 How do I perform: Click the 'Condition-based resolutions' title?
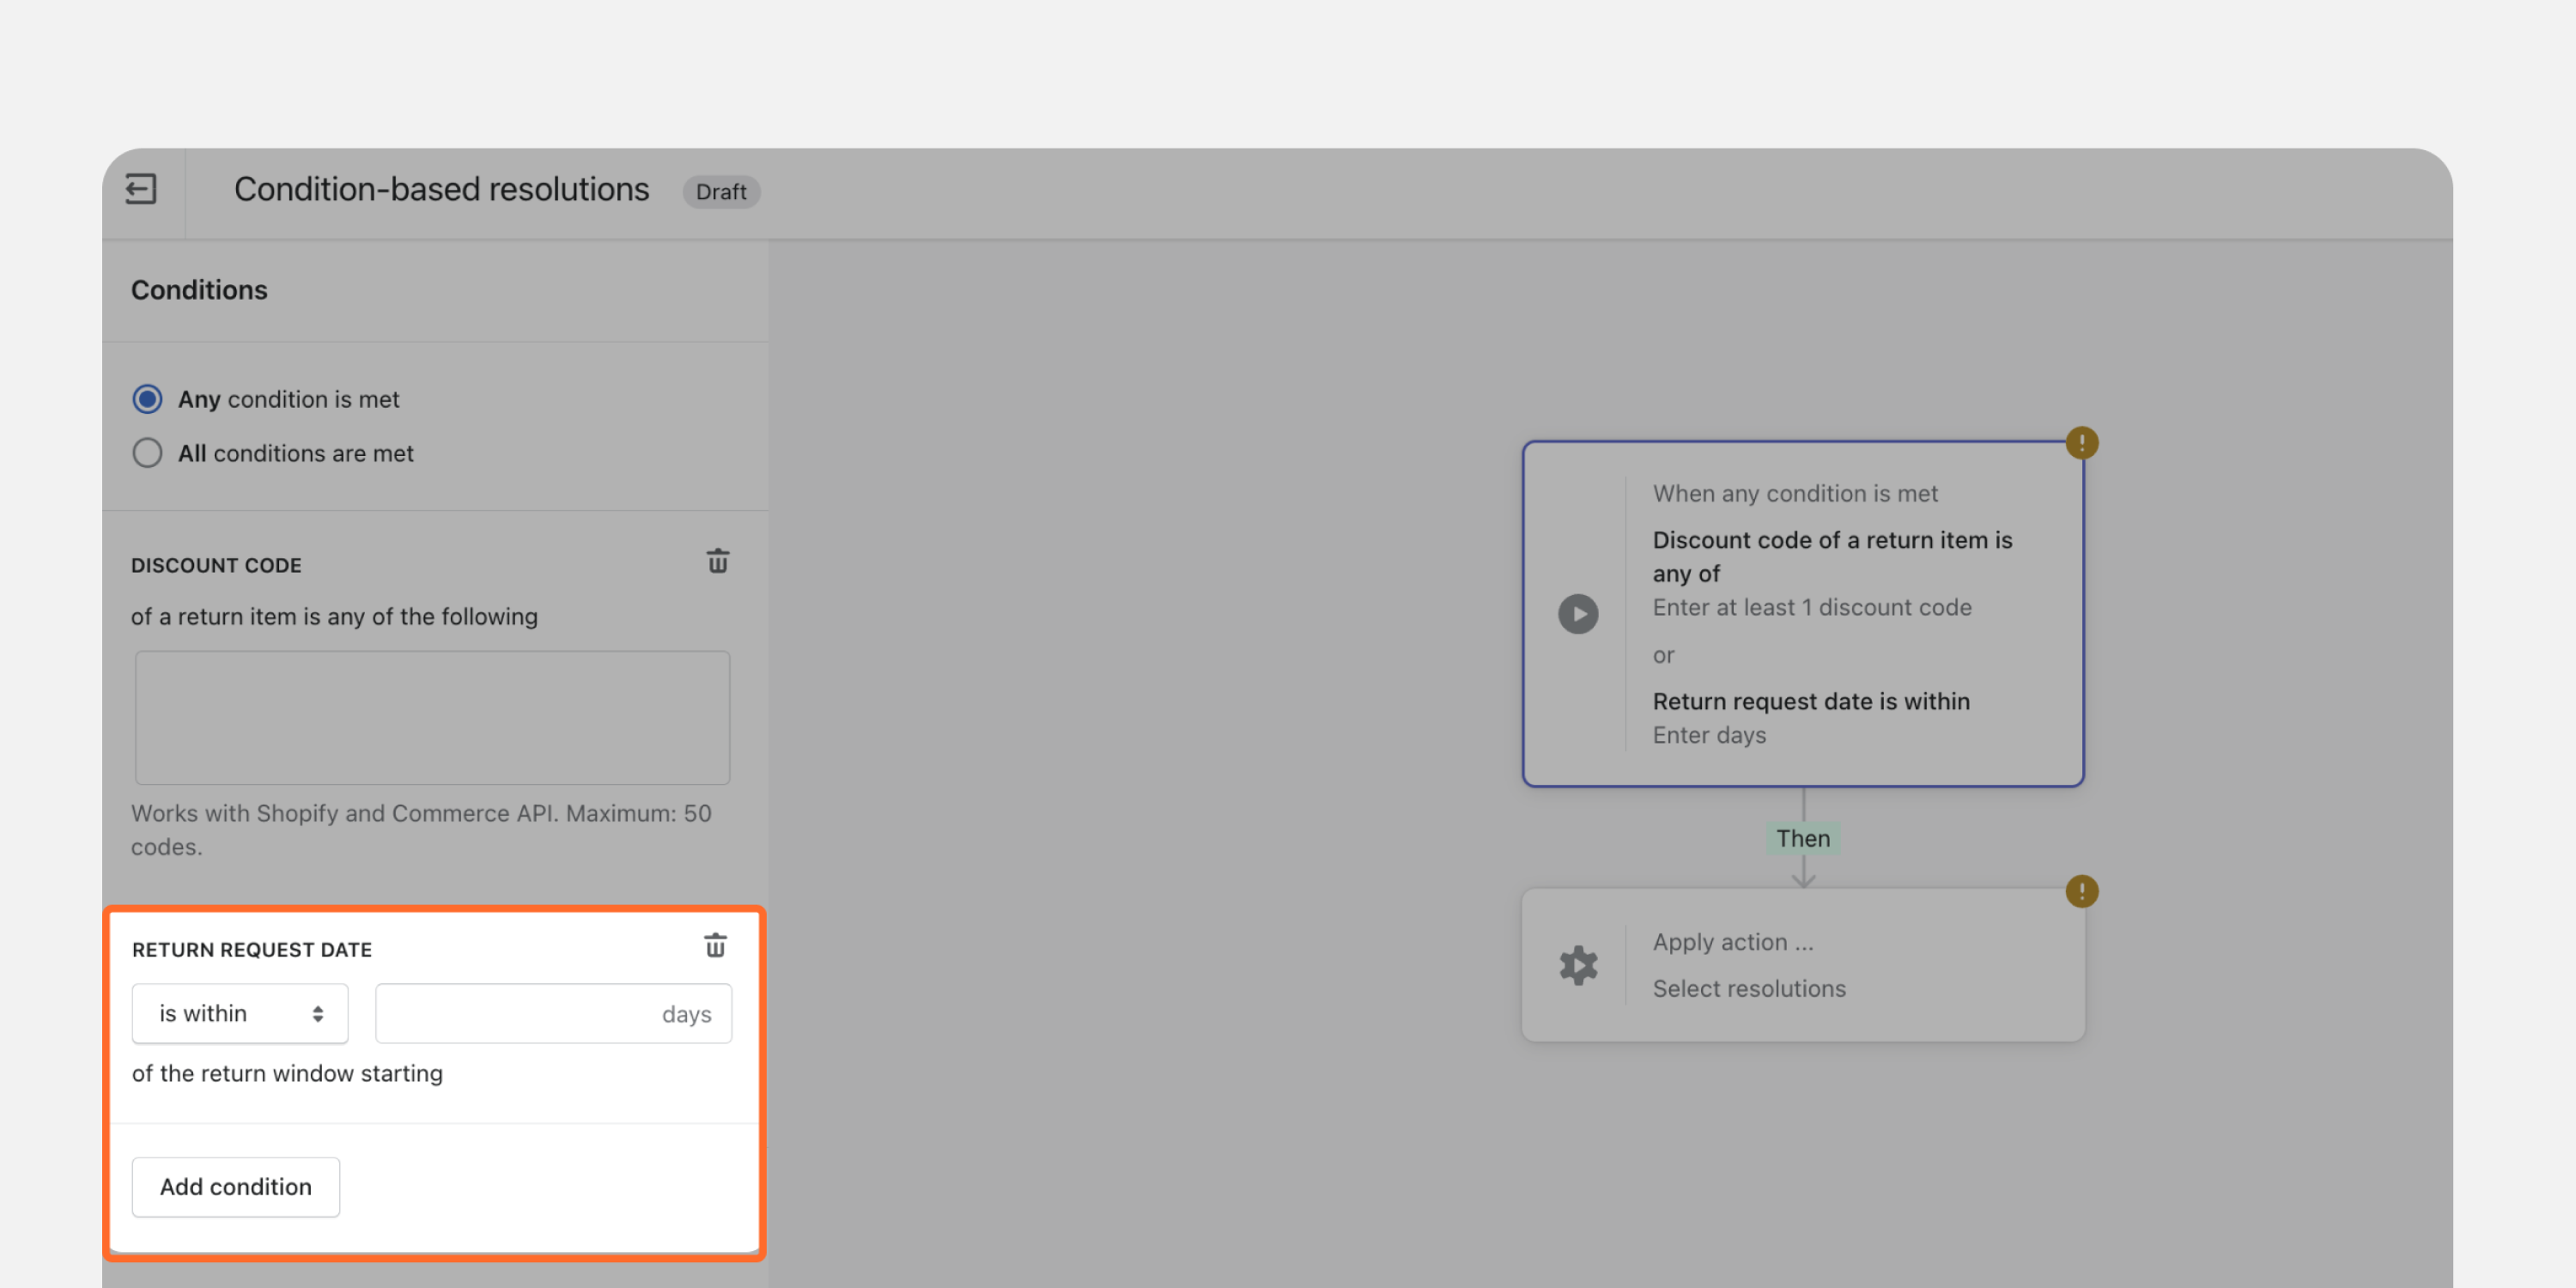coord(441,189)
